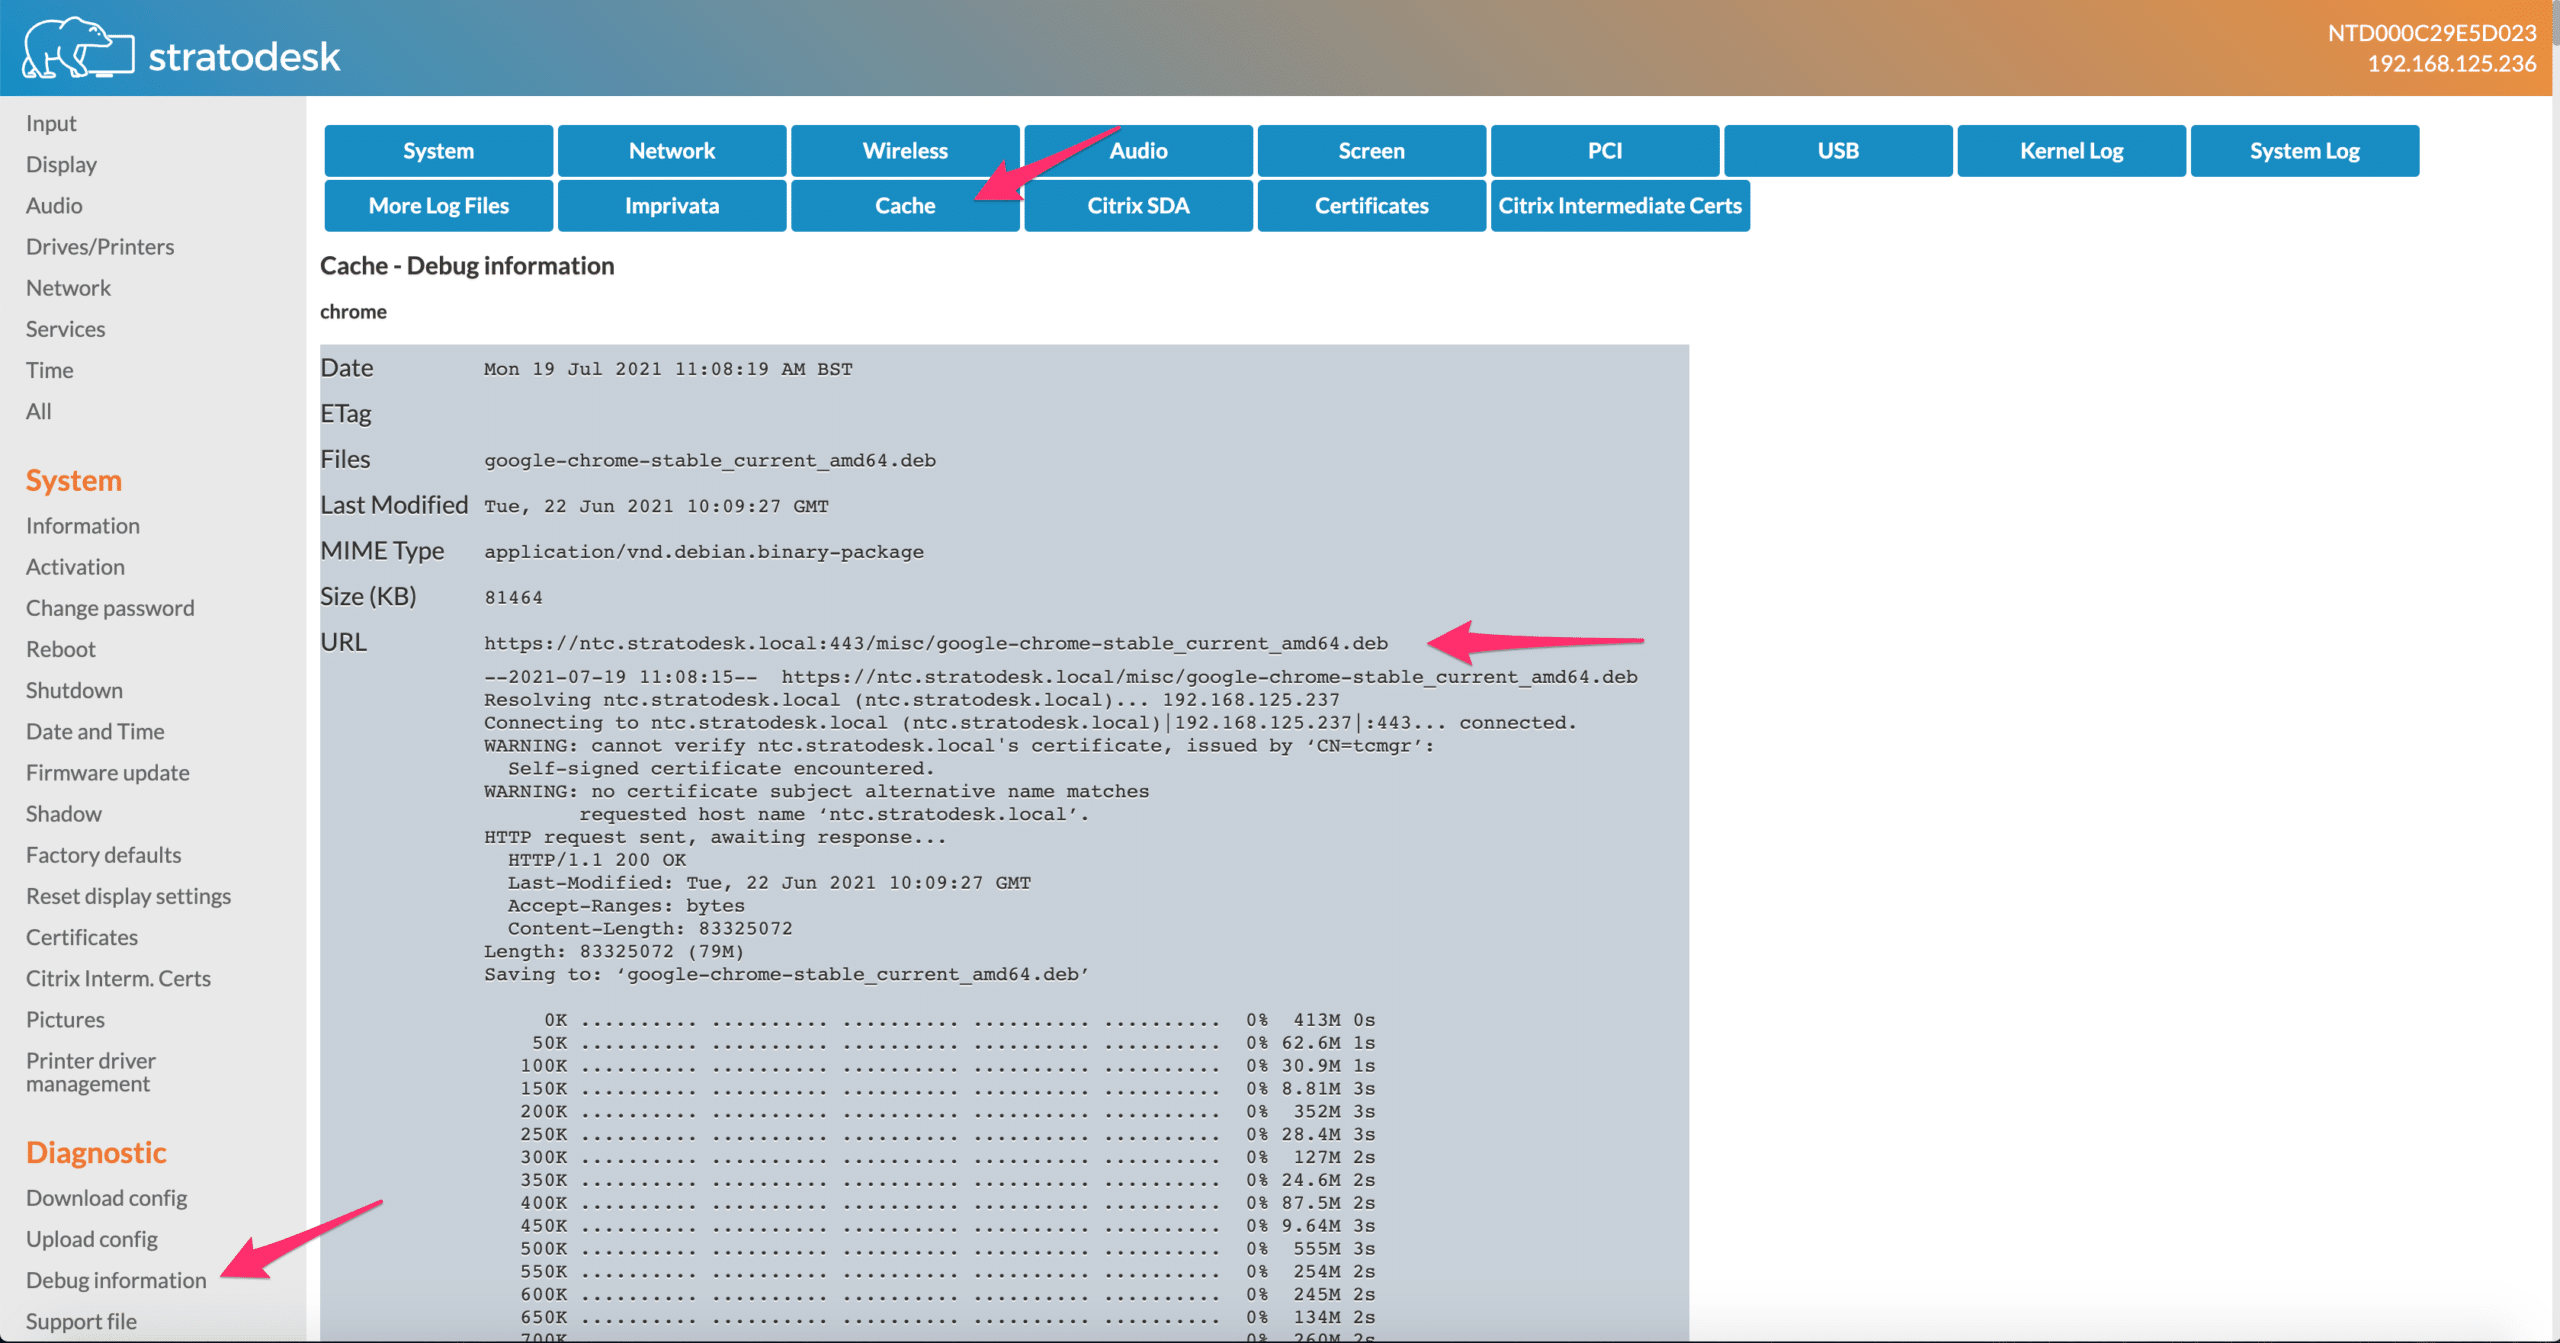Click the Diagnostic section heading
2560x1343 pixels.
pos(96,1152)
